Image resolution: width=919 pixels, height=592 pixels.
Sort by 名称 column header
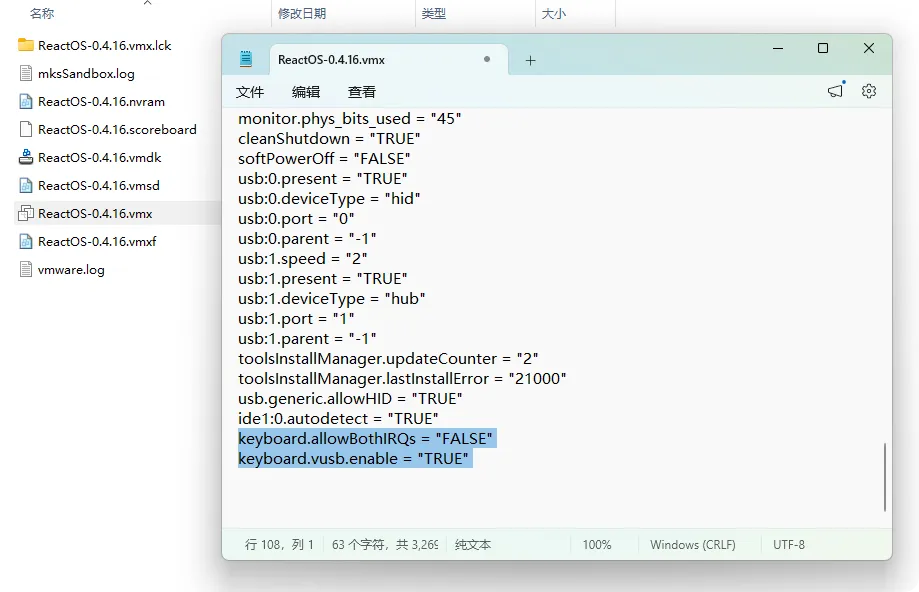click(x=42, y=13)
